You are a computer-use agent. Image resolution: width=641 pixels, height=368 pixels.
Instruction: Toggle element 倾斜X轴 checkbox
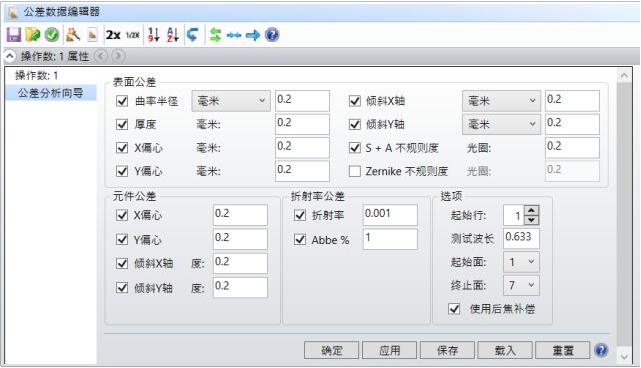122,263
